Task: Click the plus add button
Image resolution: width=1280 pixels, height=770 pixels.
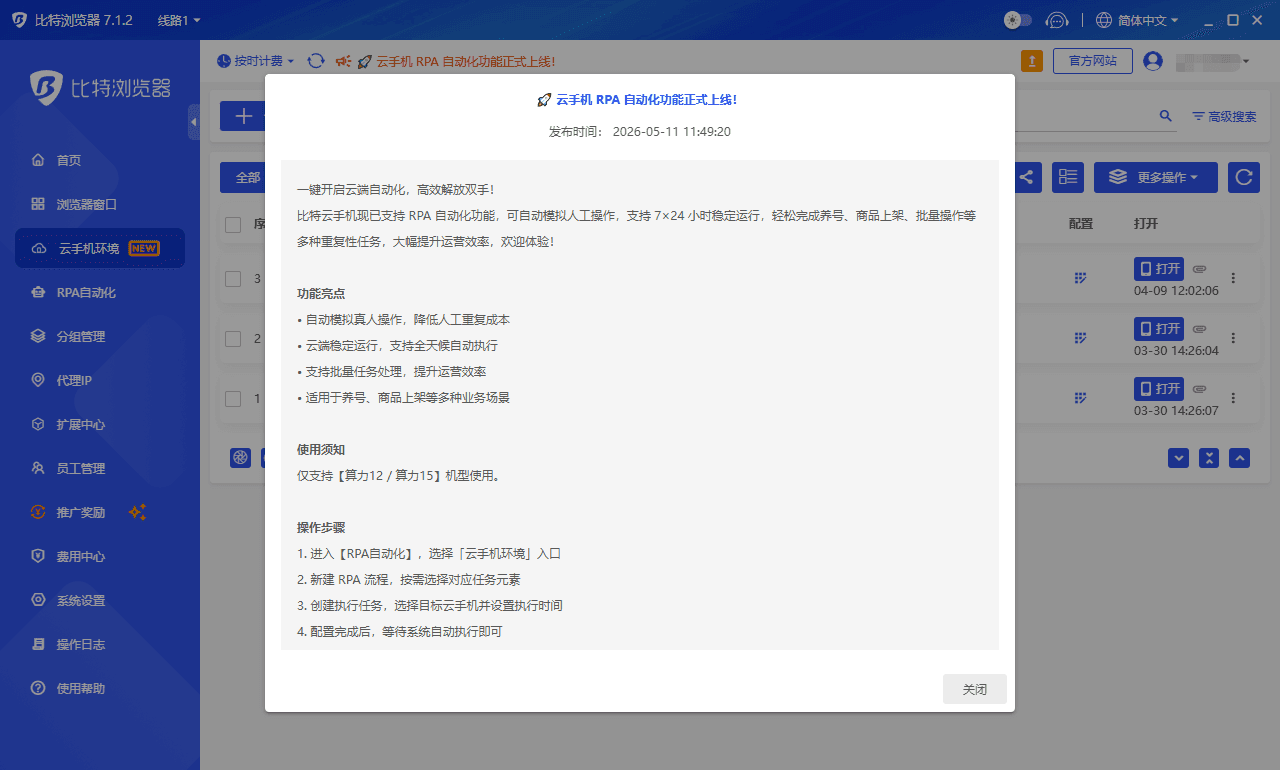Action: coord(244,116)
